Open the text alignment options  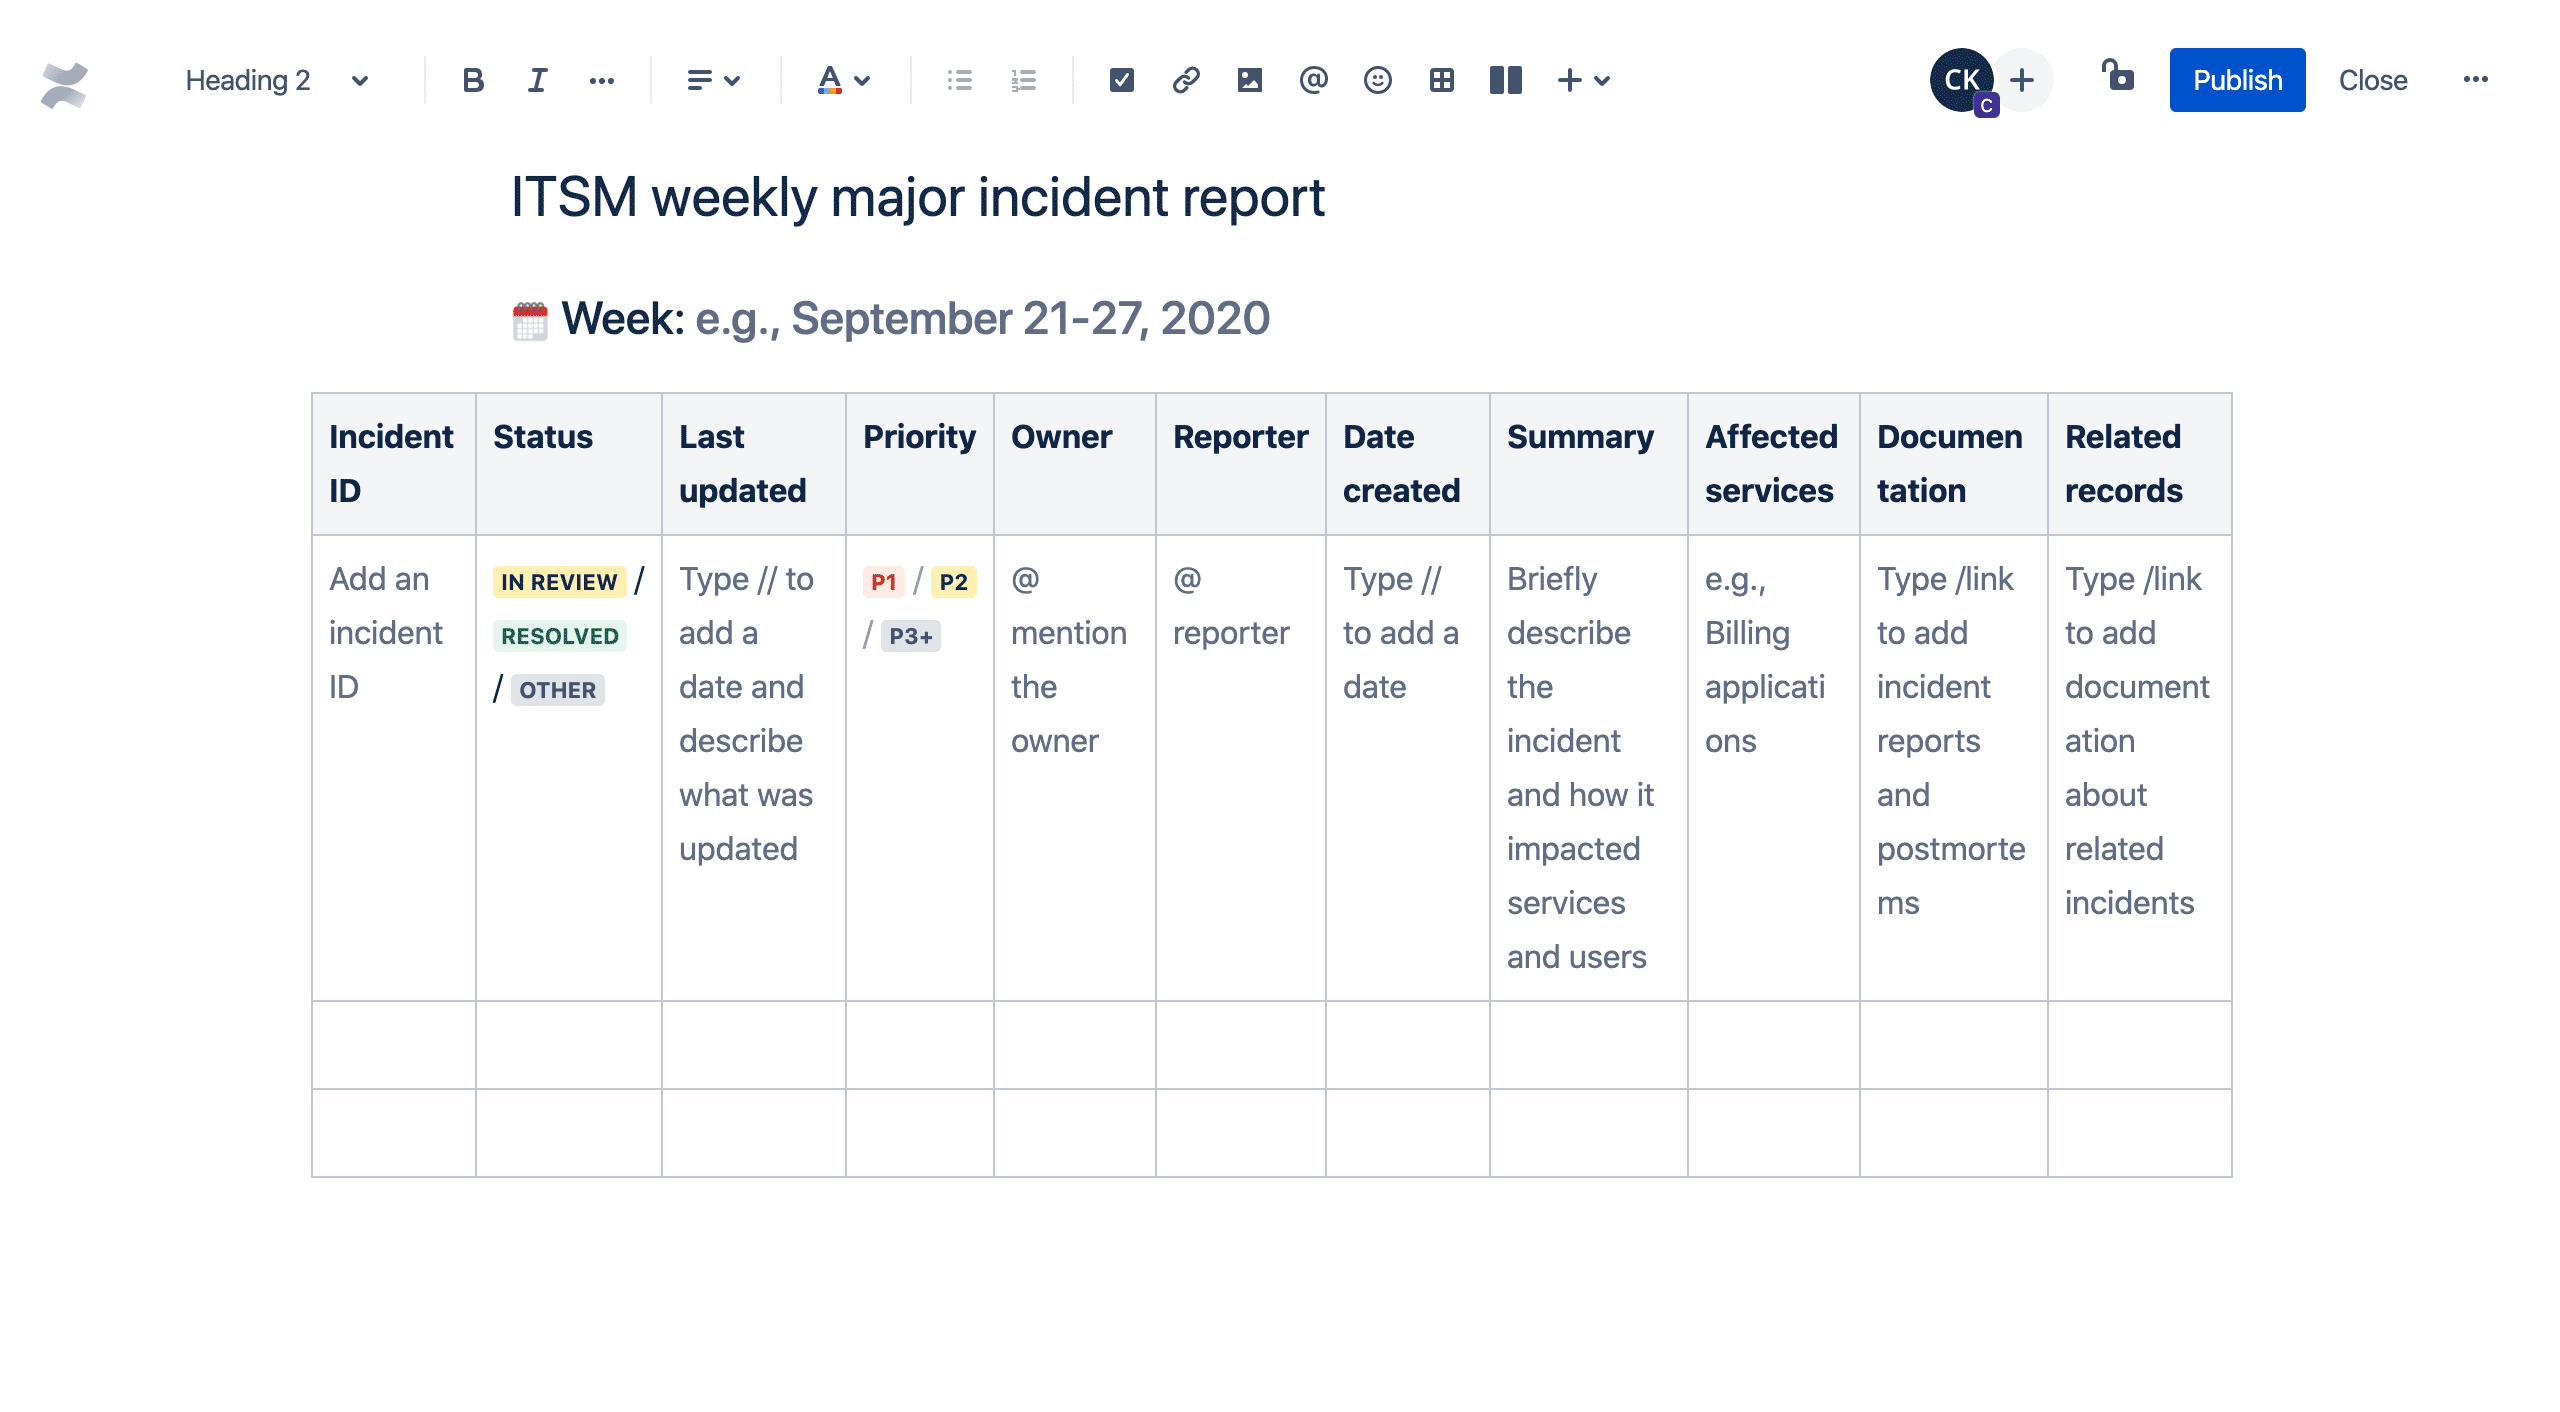(x=702, y=78)
